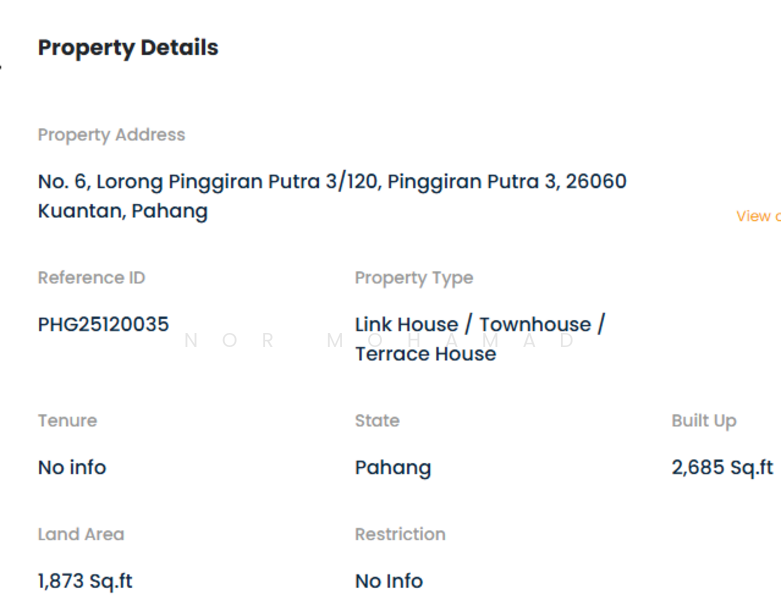This screenshot has height=600, width=781.
Task: Open the orange View link beside address
Action: pos(757,216)
